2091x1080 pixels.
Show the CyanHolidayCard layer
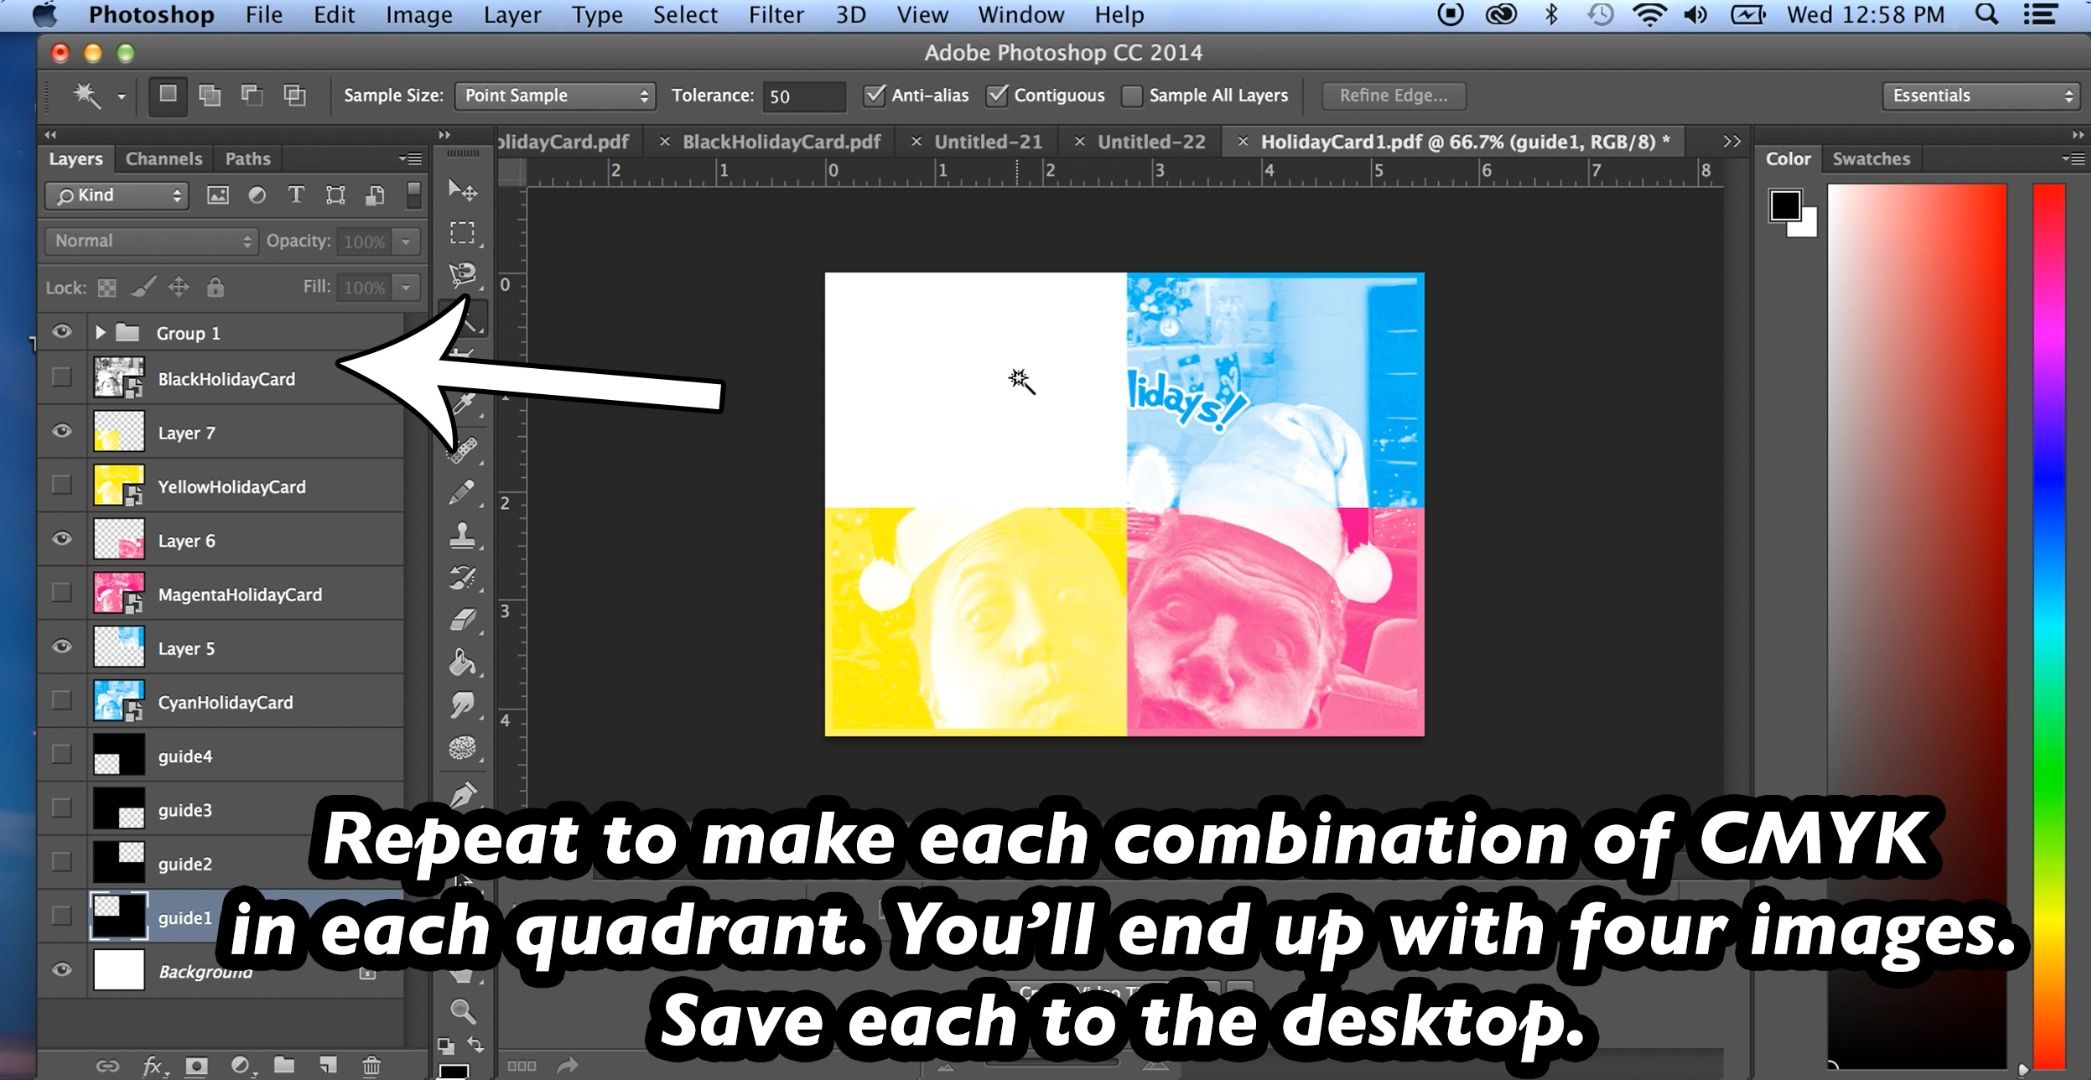pyautogui.click(x=62, y=701)
